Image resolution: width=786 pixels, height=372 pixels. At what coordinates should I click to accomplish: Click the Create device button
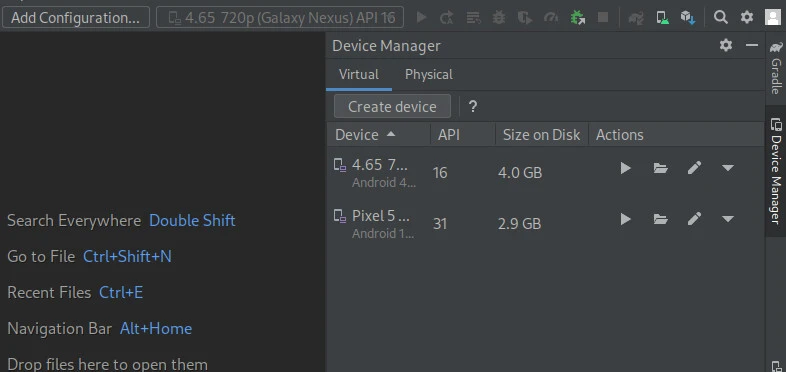point(392,107)
